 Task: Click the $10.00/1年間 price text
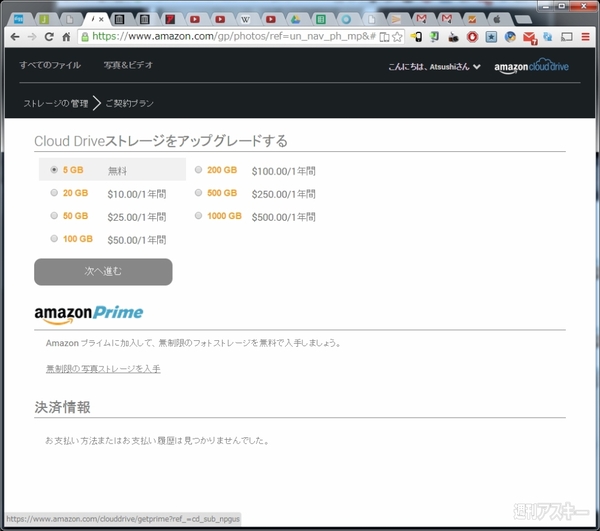pos(137,194)
